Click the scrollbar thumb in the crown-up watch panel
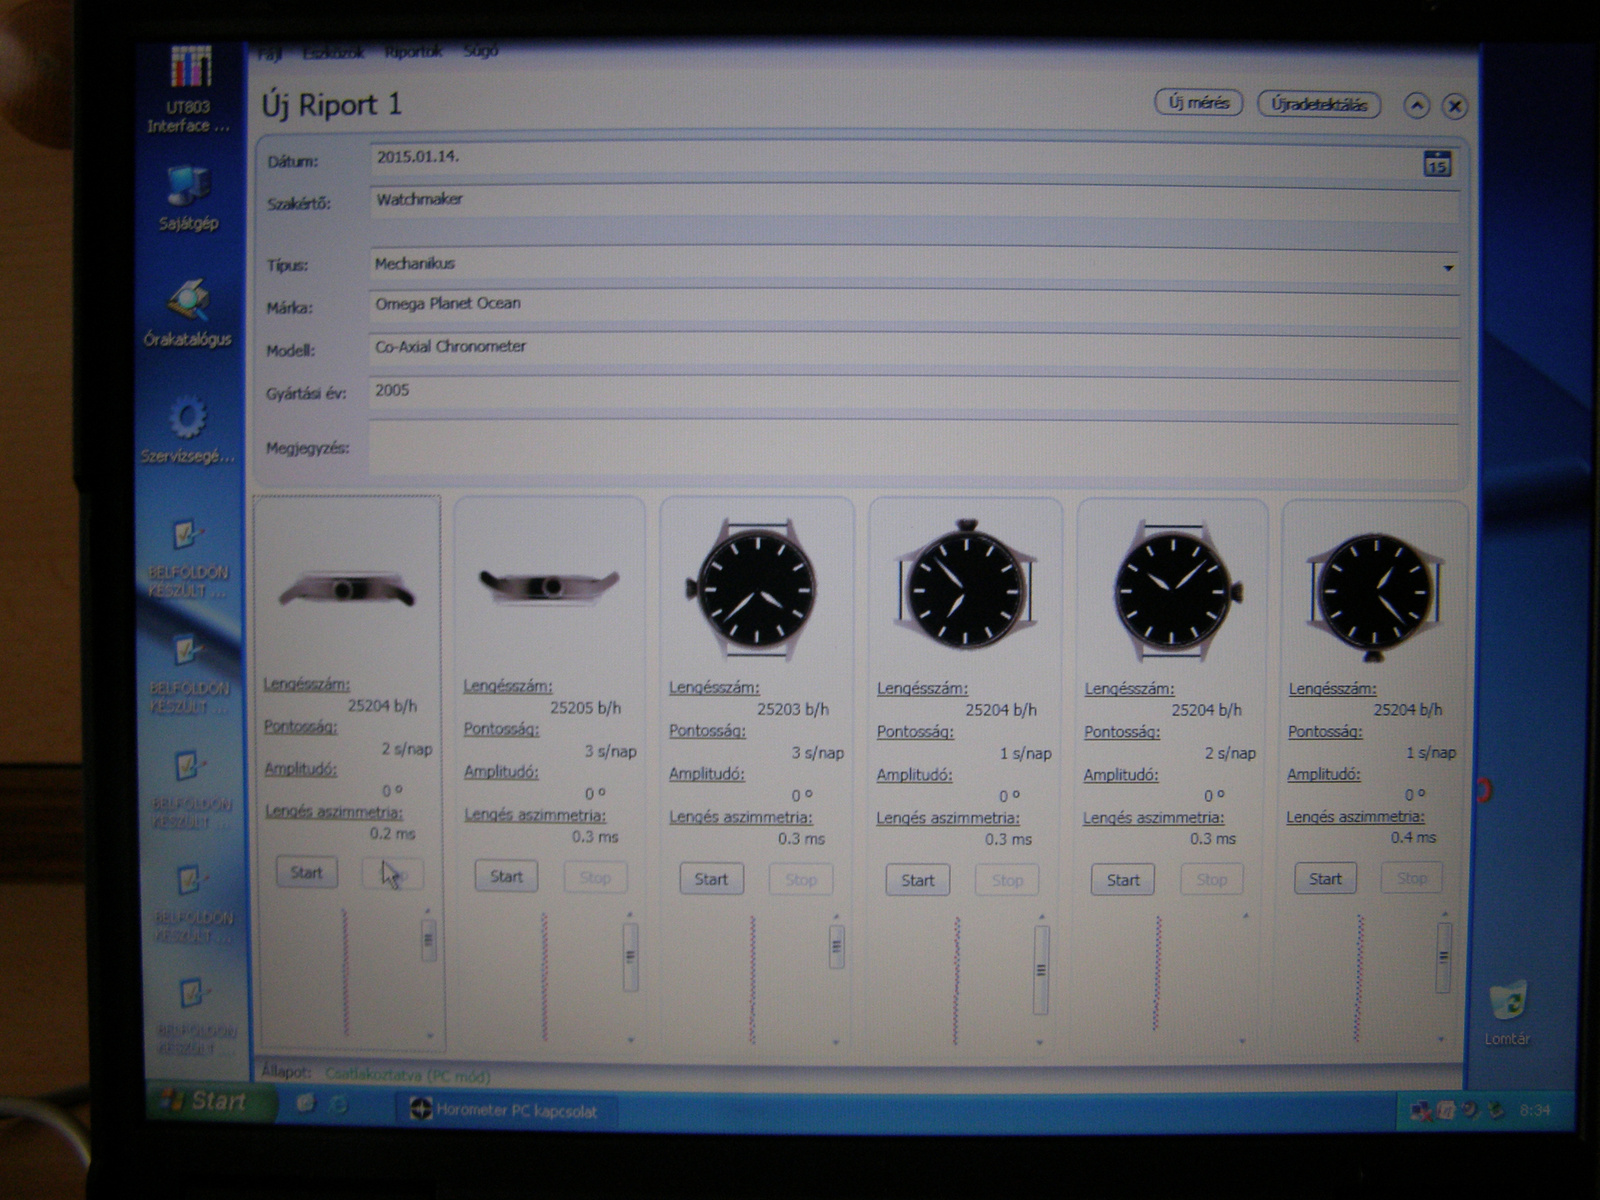The width and height of the screenshot is (1600, 1200). 1041,969
